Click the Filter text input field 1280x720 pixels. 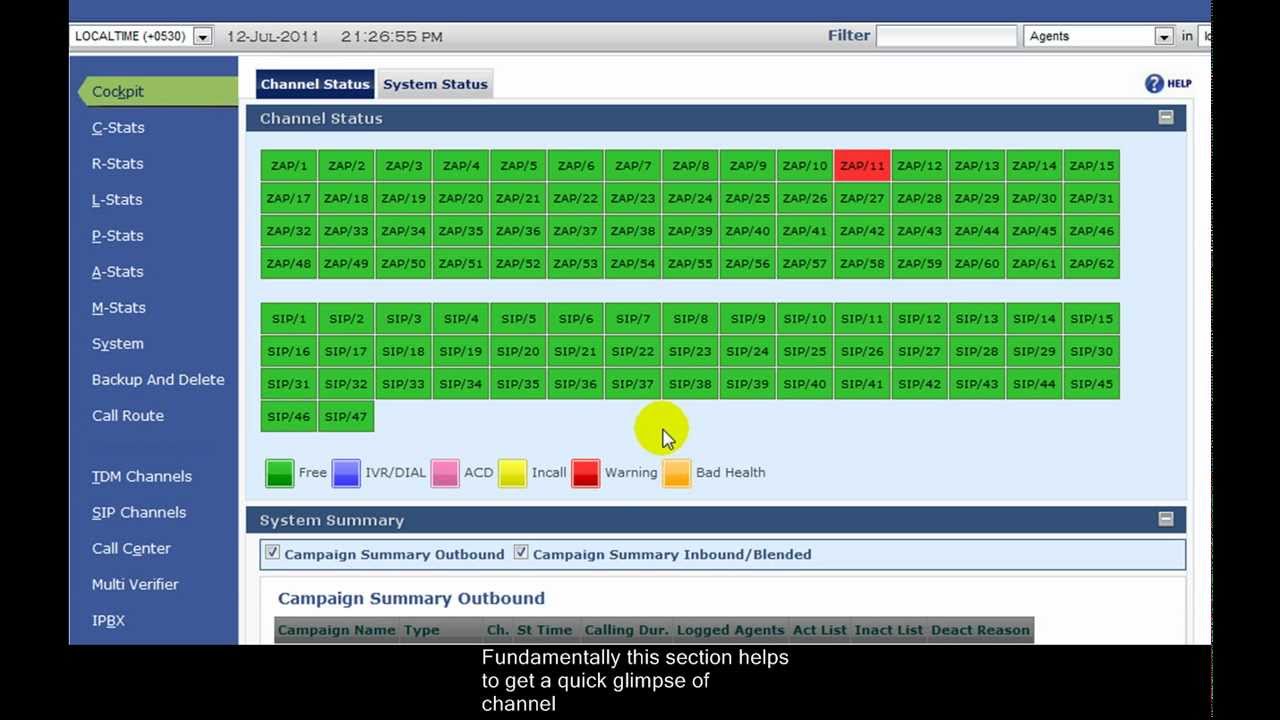pyautogui.click(x=946, y=36)
